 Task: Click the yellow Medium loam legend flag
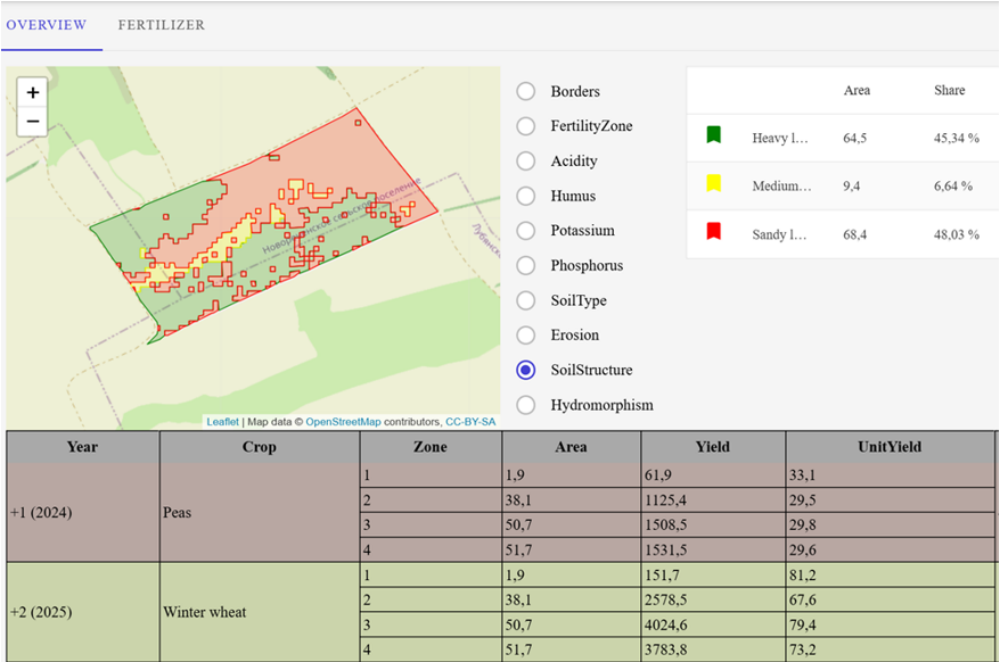714,183
